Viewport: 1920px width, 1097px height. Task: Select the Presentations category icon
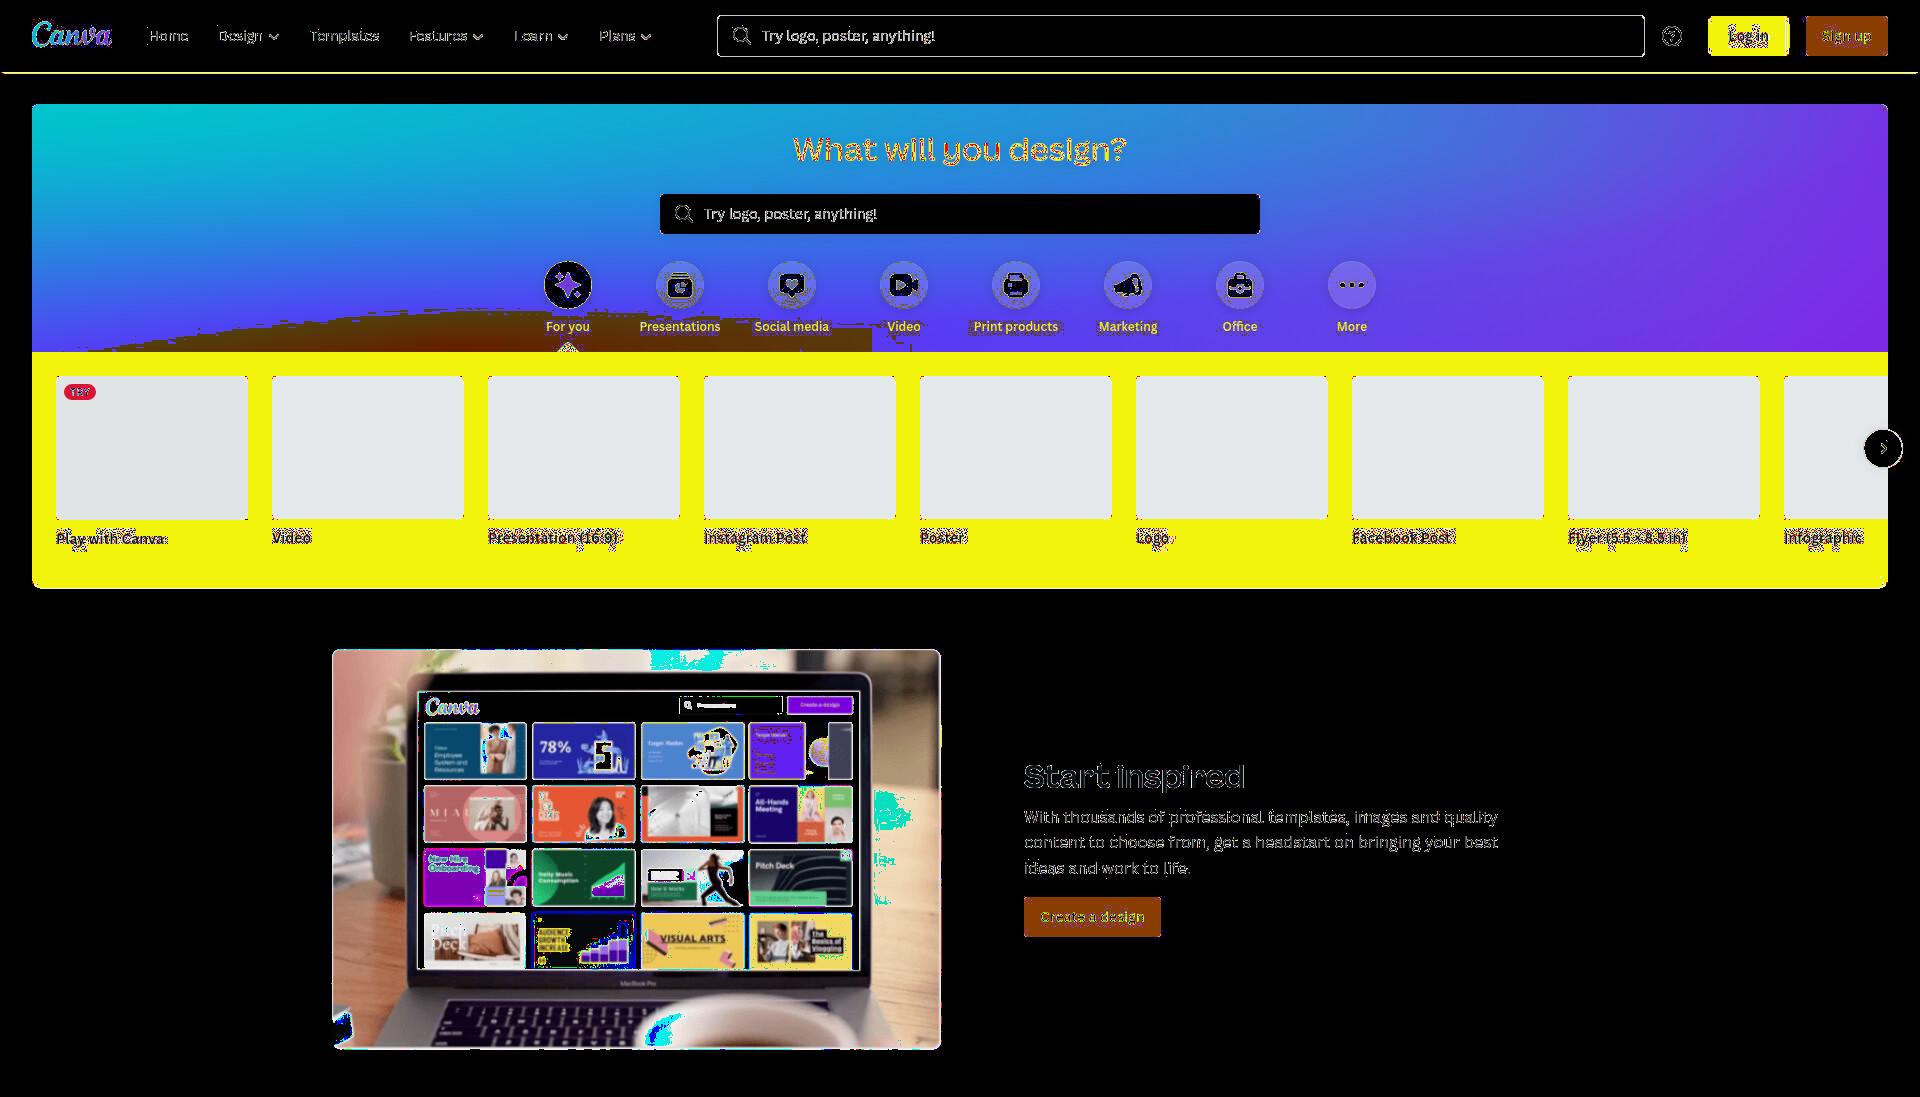tap(680, 286)
